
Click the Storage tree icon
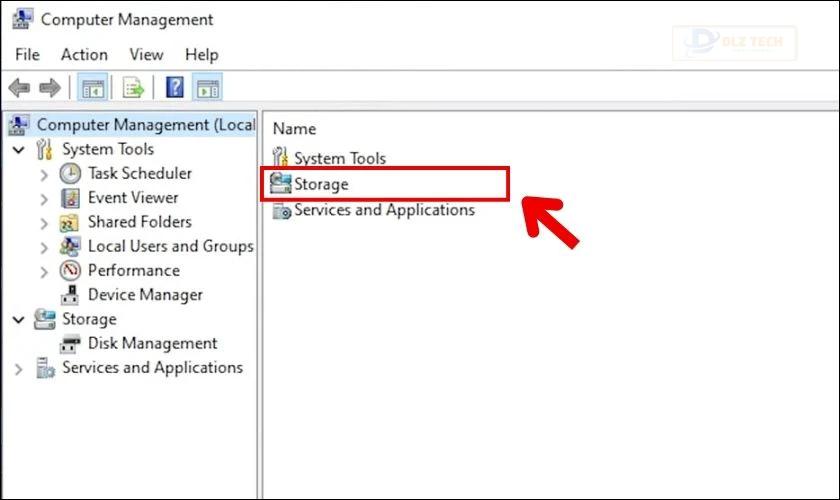click(x=44, y=319)
